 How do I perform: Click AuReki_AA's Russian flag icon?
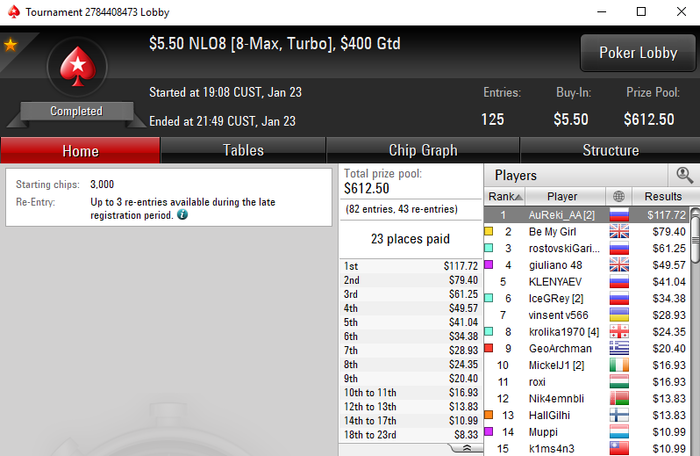[x=619, y=215]
